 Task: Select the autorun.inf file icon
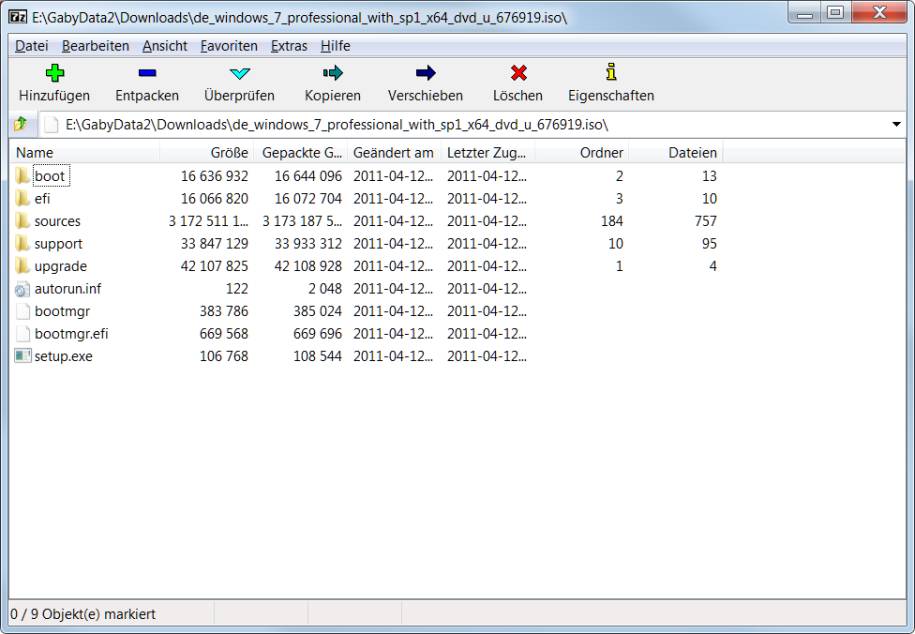tap(23, 288)
